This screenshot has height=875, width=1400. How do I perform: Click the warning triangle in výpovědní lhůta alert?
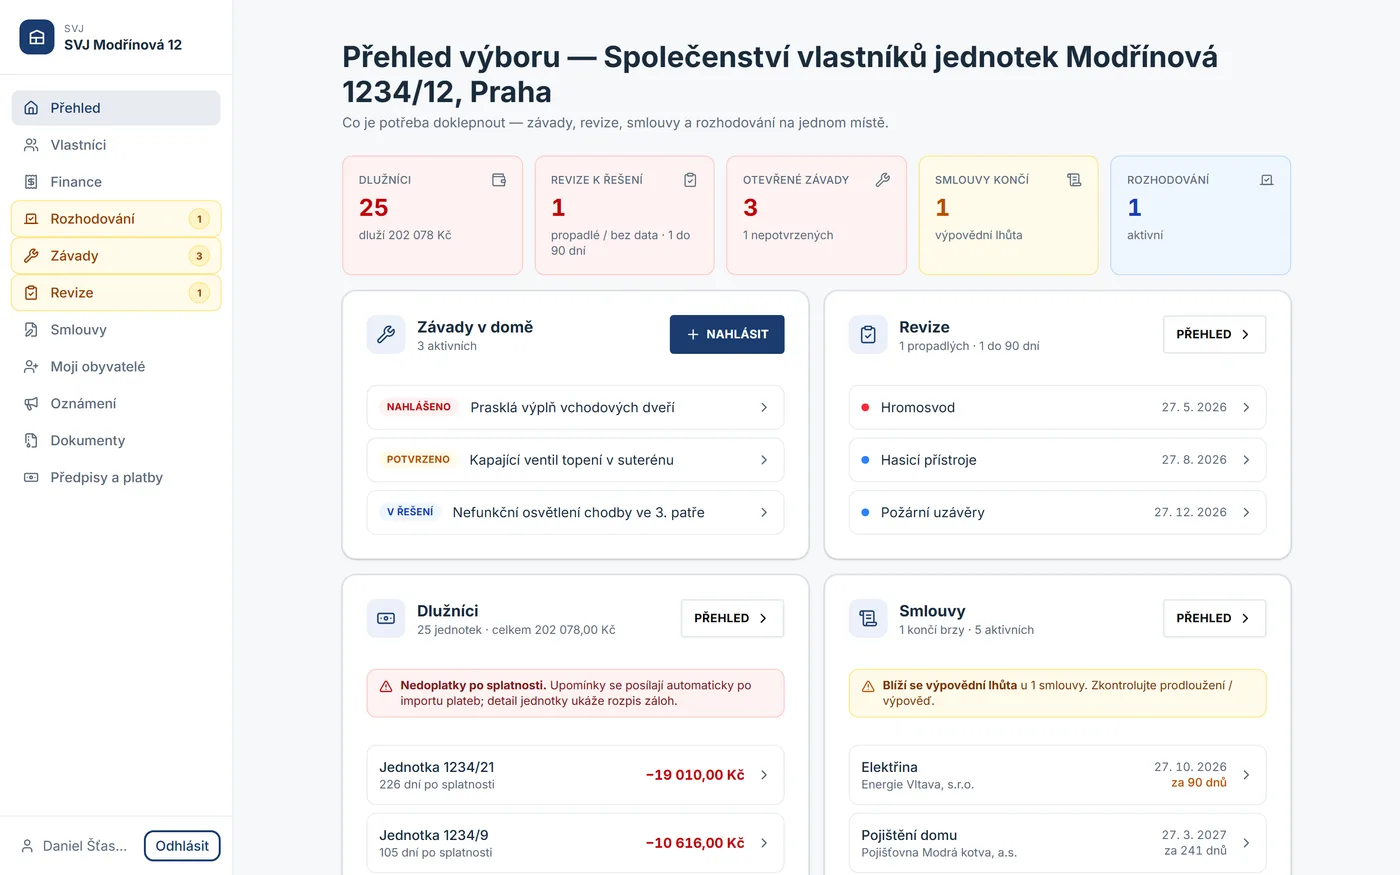[868, 687]
